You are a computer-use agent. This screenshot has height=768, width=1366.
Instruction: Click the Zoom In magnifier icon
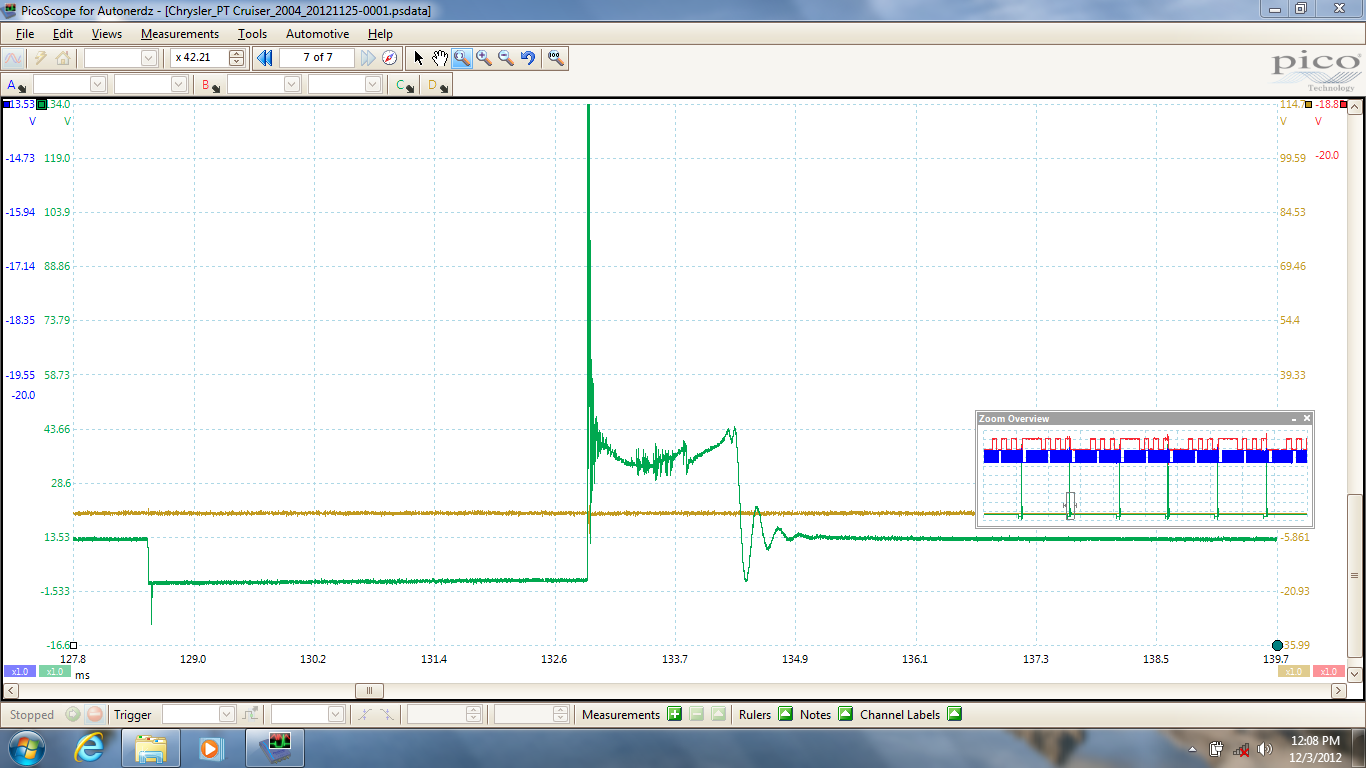tap(483, 57)
